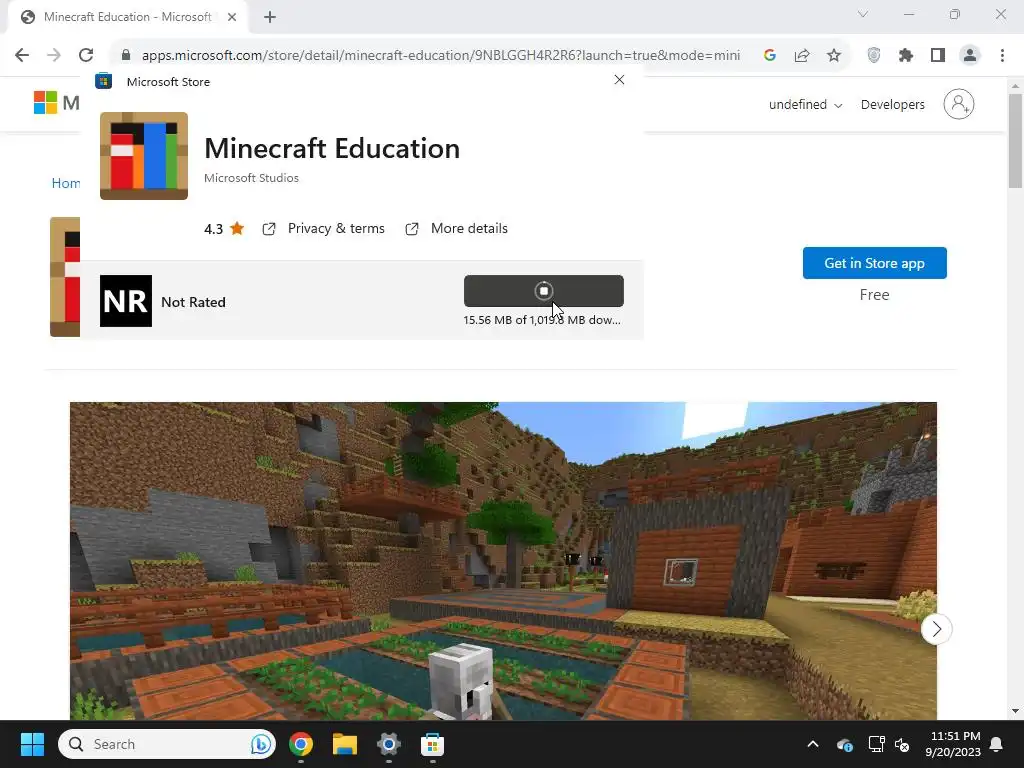Click the OneDrive cloud tray icon

coord(844,744)
